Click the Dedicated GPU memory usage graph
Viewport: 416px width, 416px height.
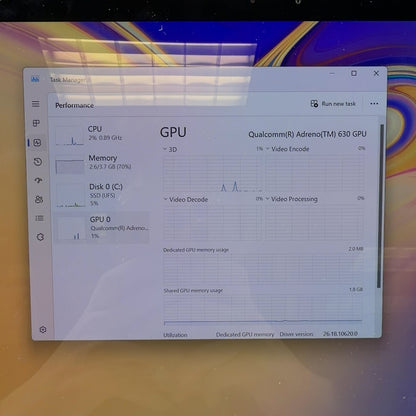(263, 269)
